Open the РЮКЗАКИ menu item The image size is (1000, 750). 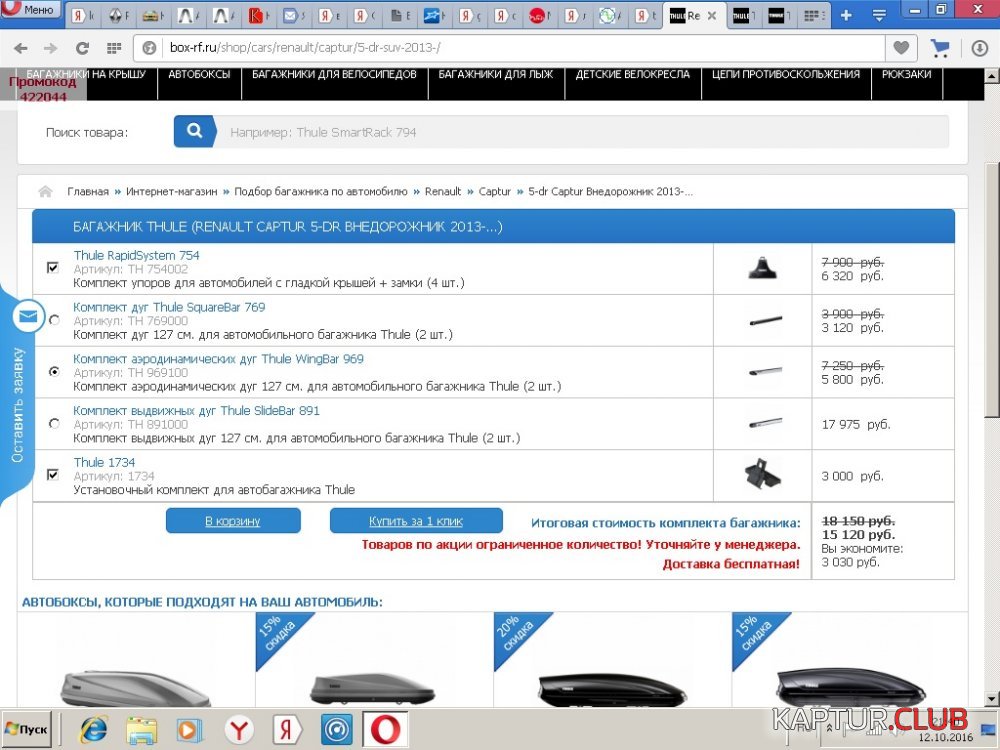coord(906,75)
